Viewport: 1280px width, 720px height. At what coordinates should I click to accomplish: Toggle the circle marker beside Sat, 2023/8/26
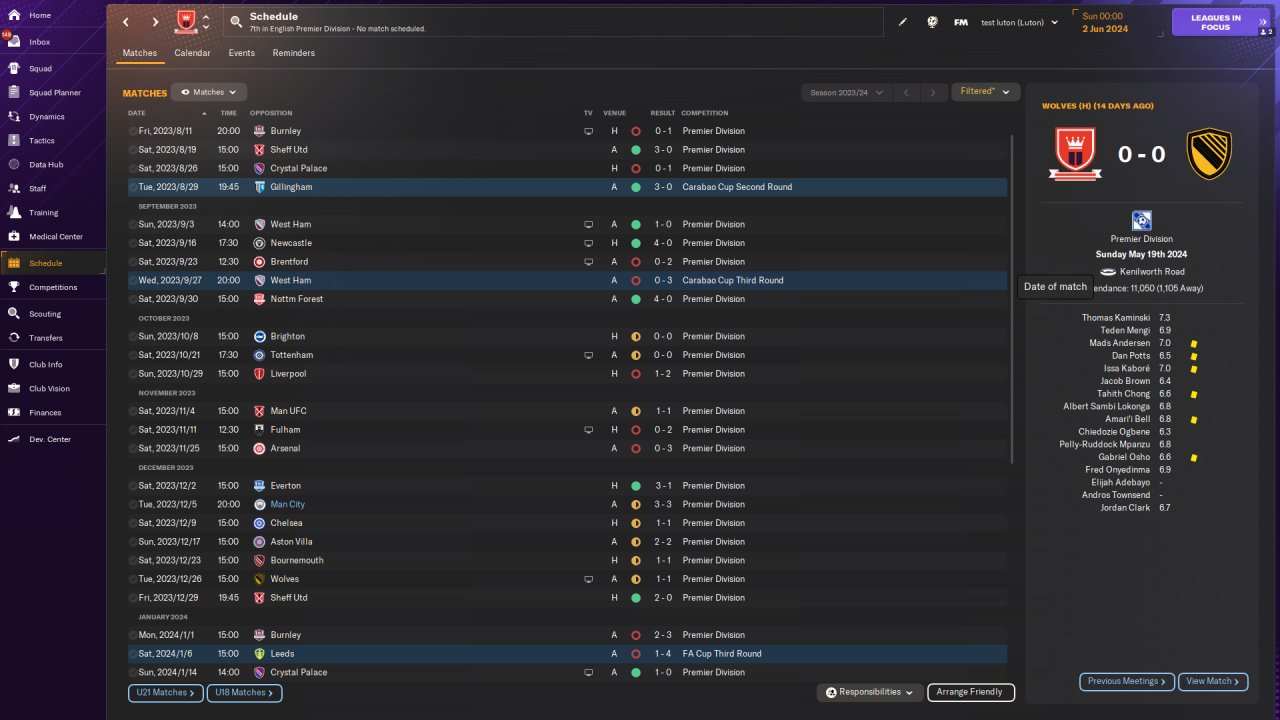click(133, 168)
